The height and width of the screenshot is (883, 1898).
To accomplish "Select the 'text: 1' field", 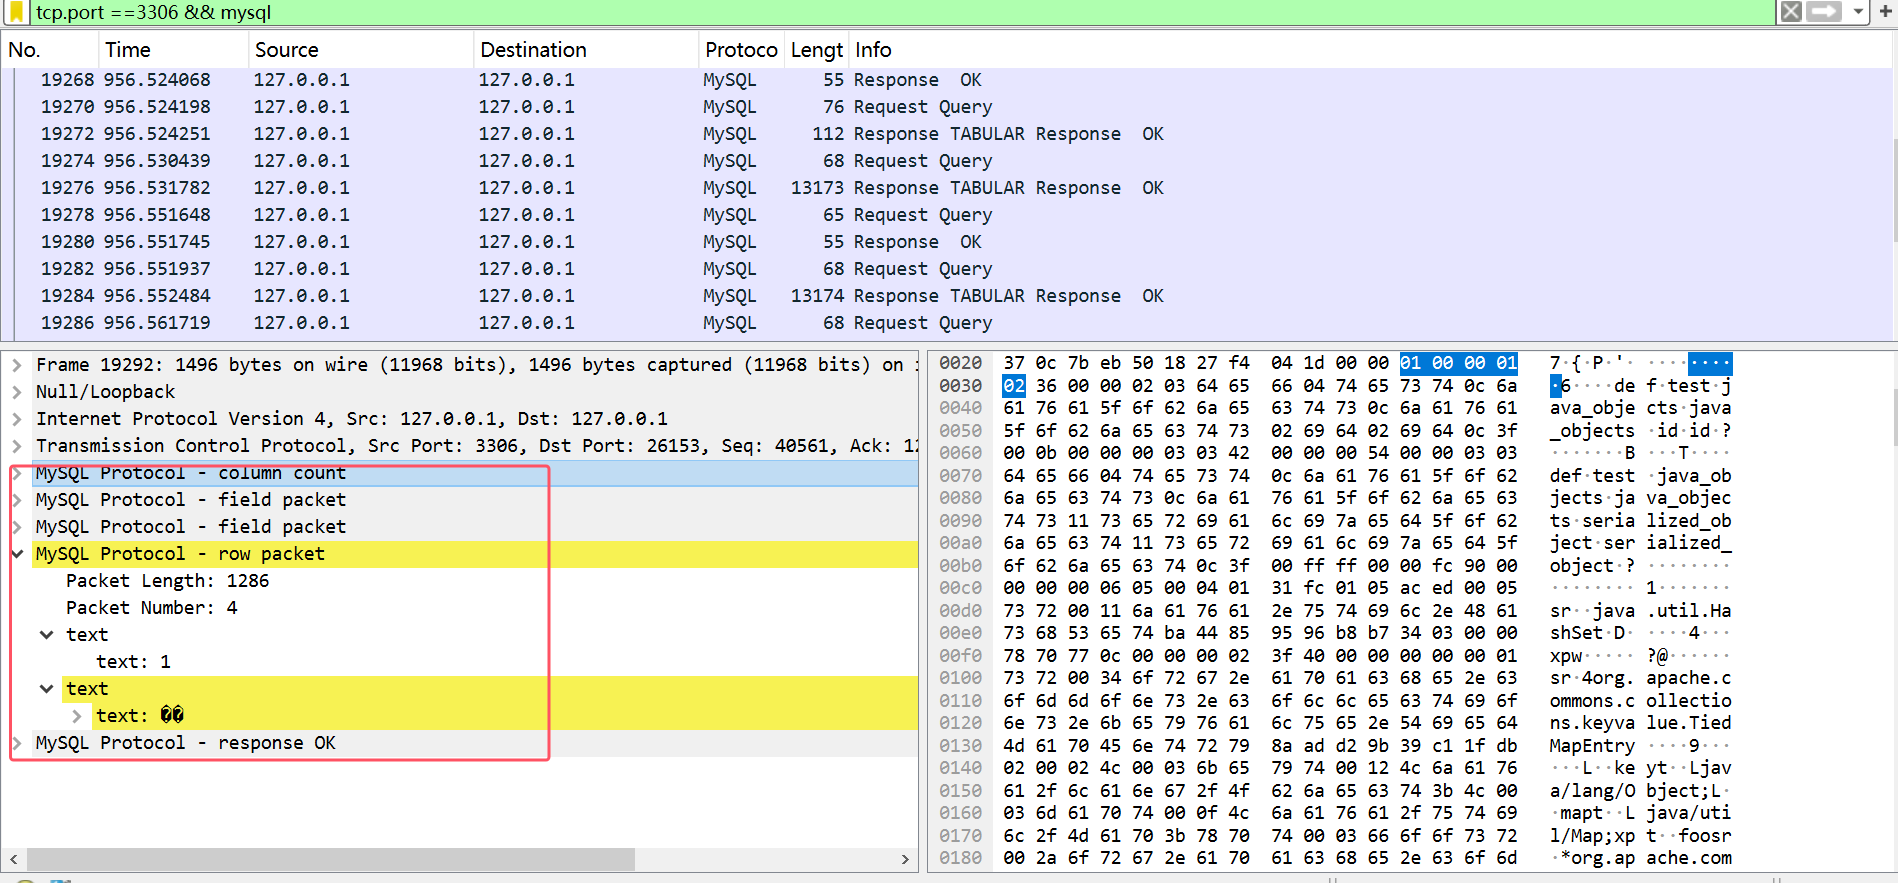I will [x=133, y=662].
